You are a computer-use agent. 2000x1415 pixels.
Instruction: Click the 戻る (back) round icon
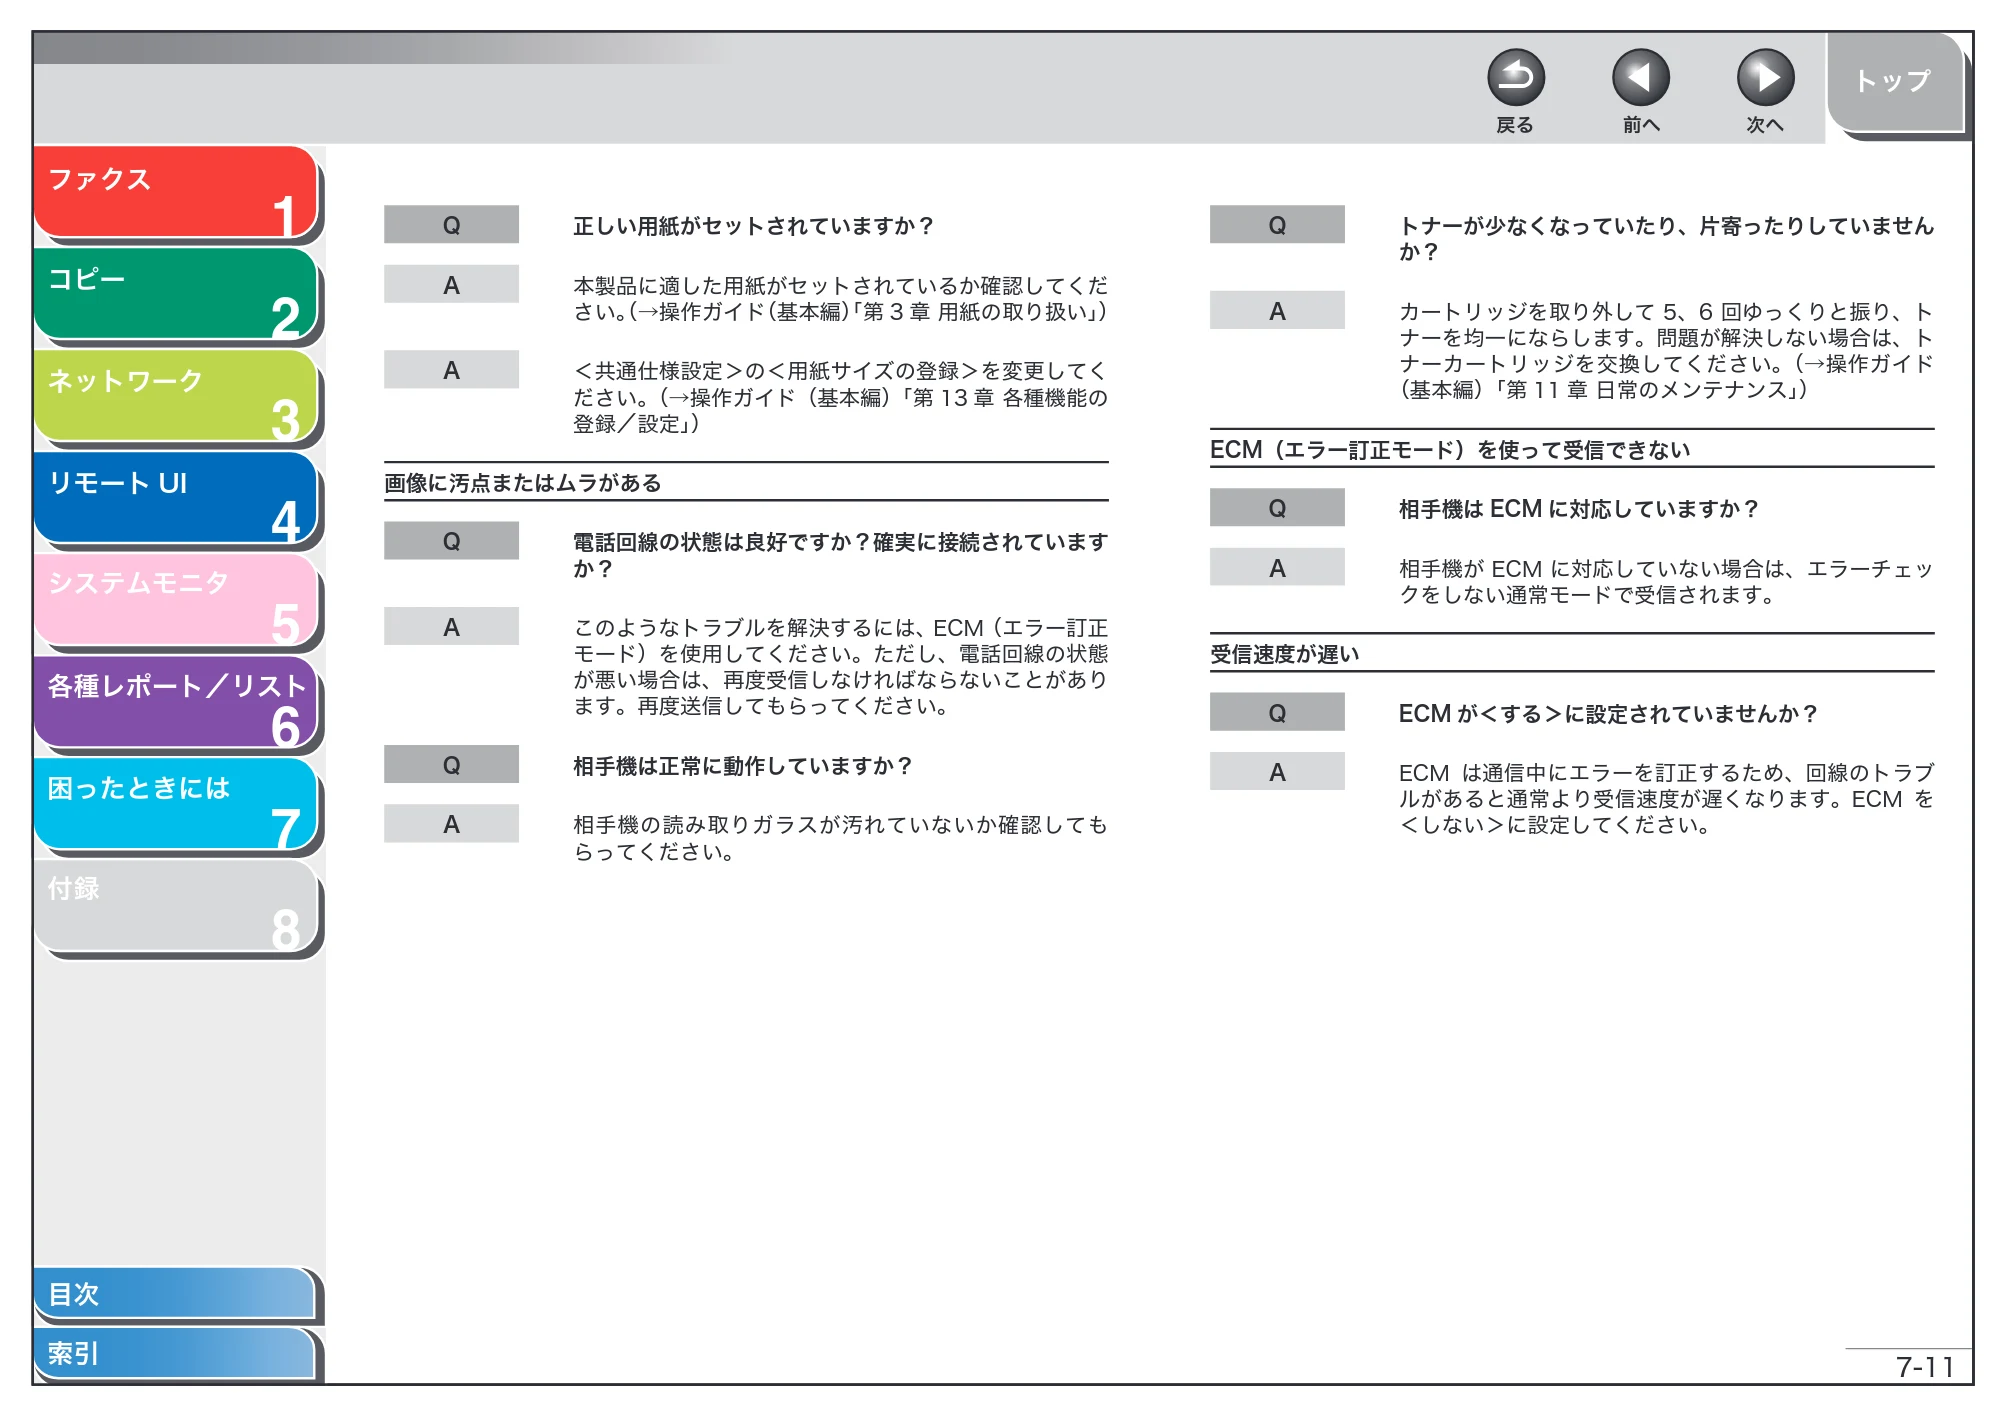[x=1515, y=78]
